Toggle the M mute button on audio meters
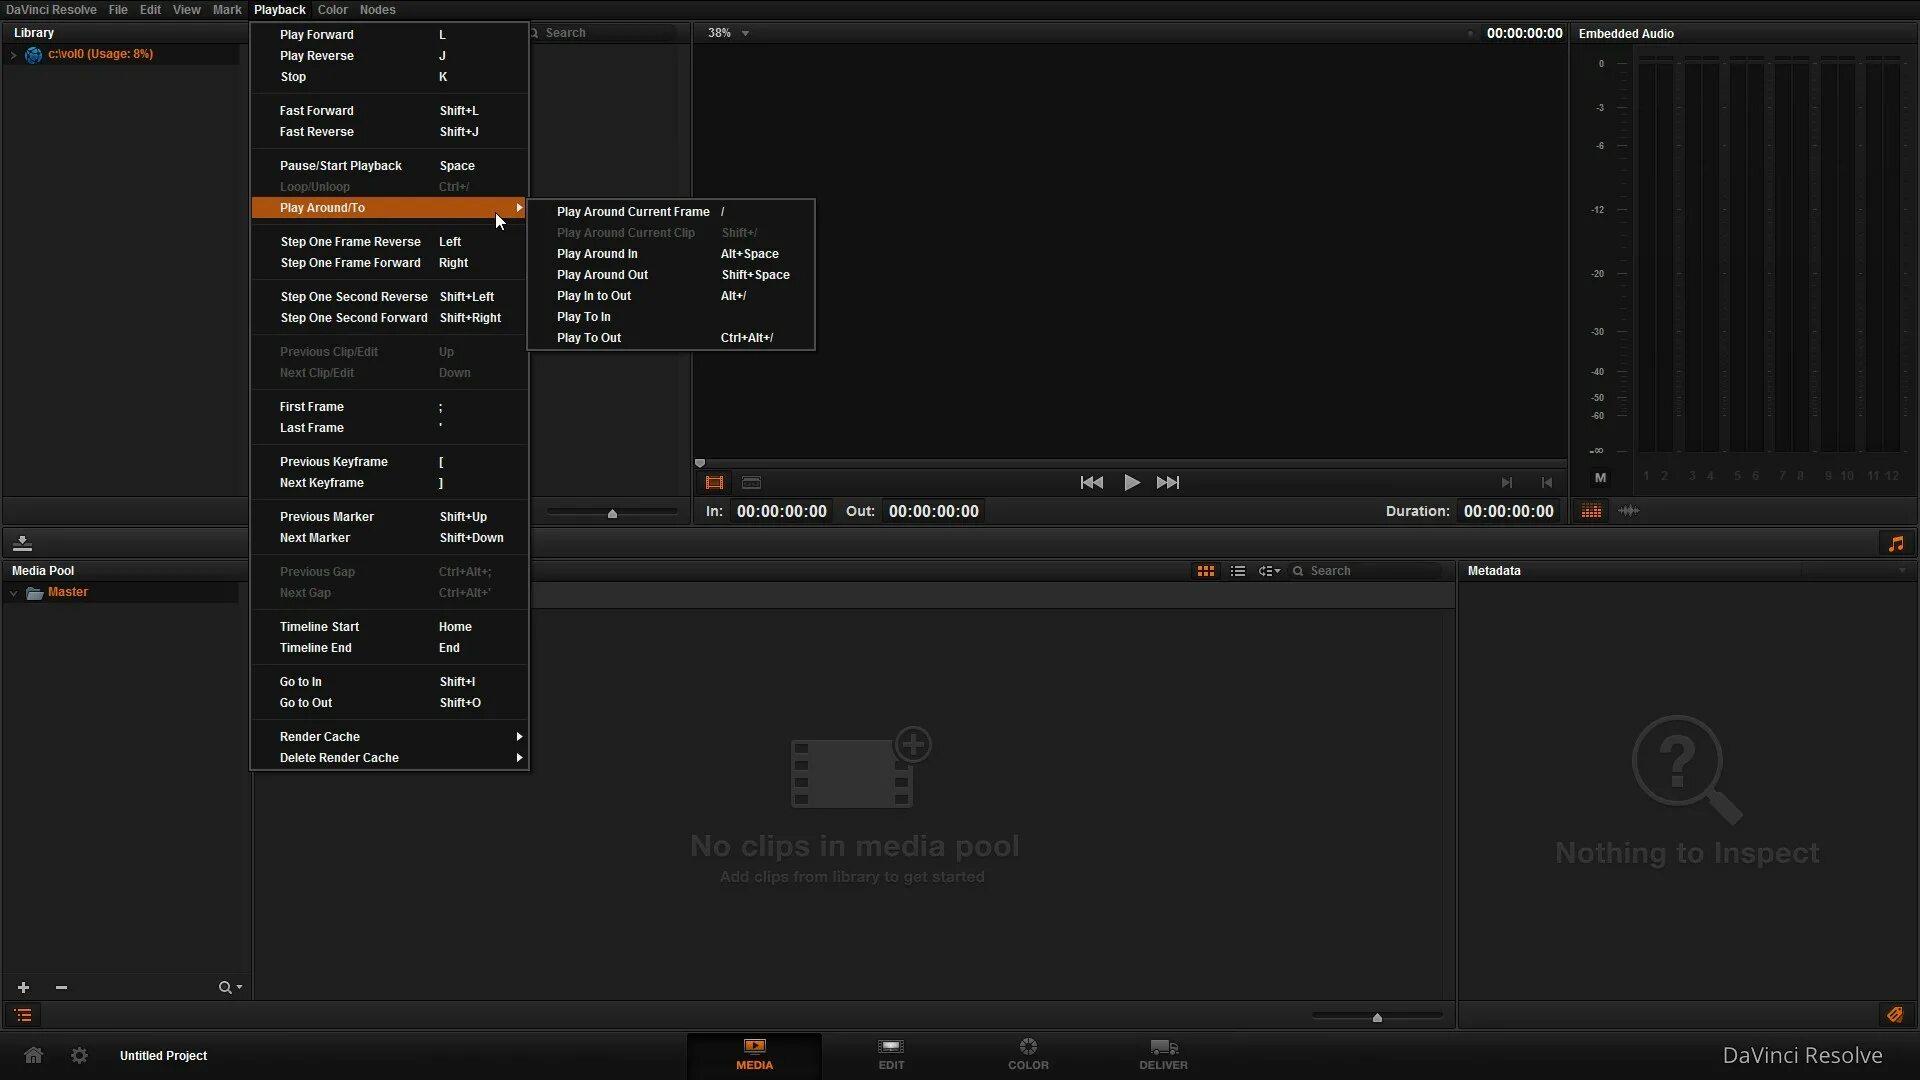 point(1600,478)
